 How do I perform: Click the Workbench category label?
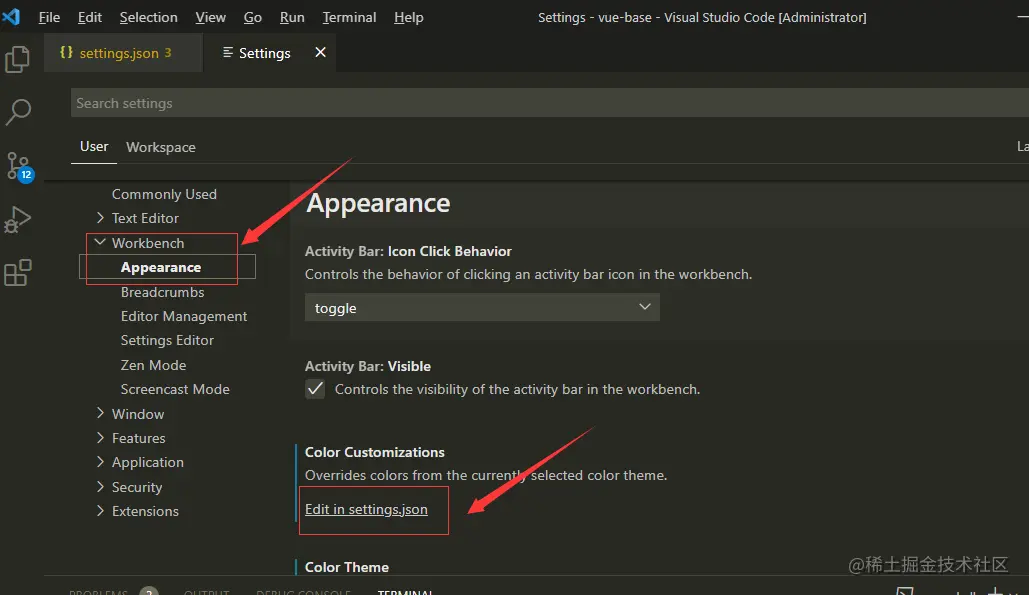[148, 243]
